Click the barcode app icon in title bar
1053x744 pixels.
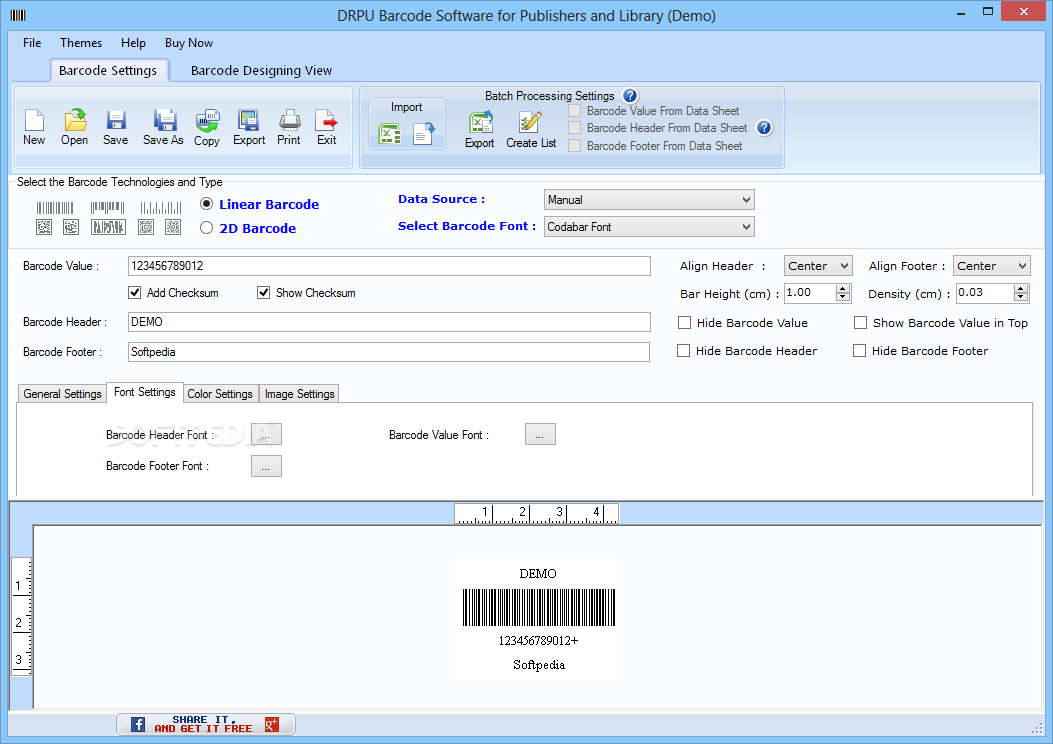[18, 15]
